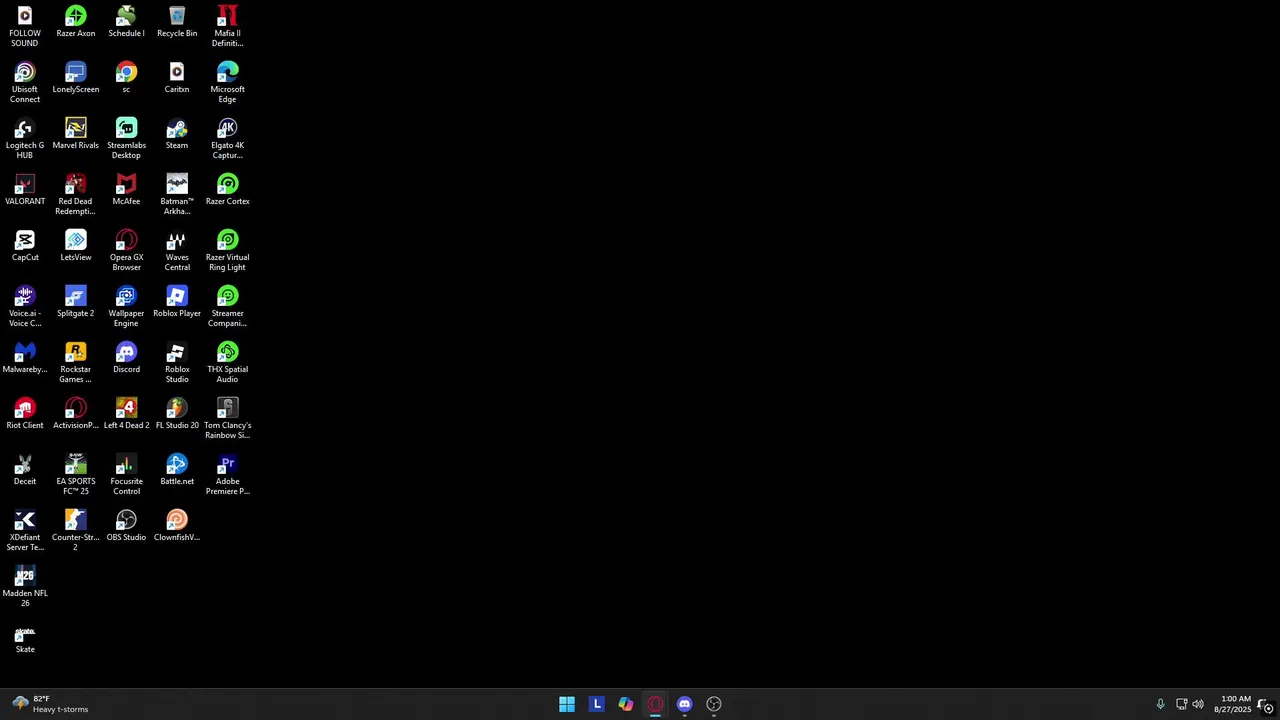1280x720 pixels.
Task: Open Roblox Studio desktop icon
Action: (177, 363)
